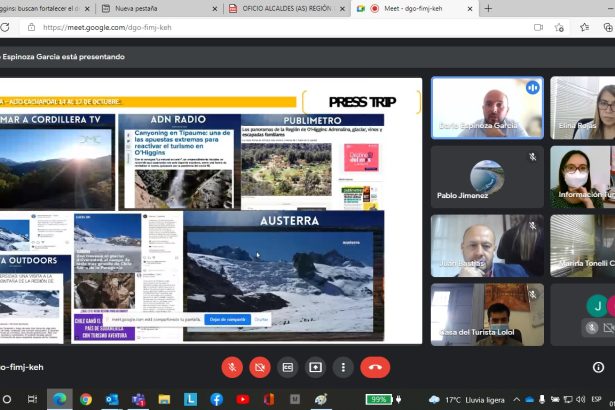615x410 pixels.
Task: Open Outlook from taskbar
Action: point(112,399)
